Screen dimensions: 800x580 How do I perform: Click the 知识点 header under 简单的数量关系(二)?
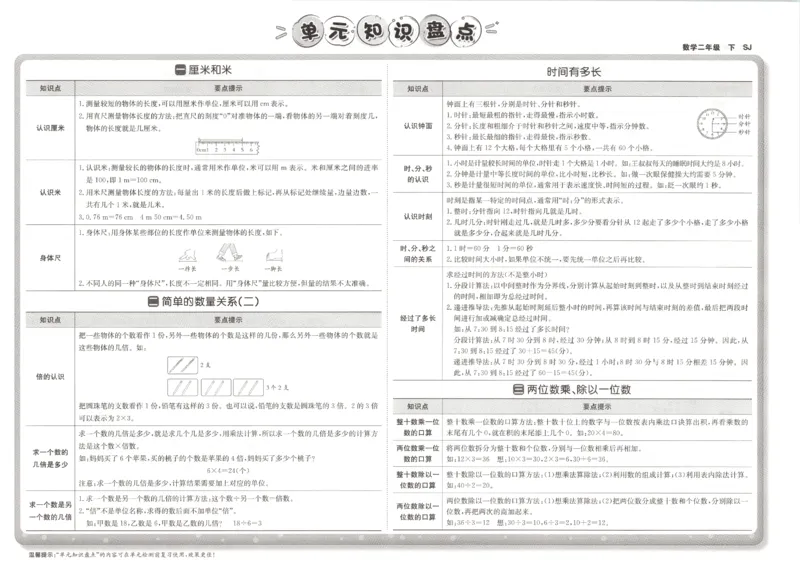point(51,320)
